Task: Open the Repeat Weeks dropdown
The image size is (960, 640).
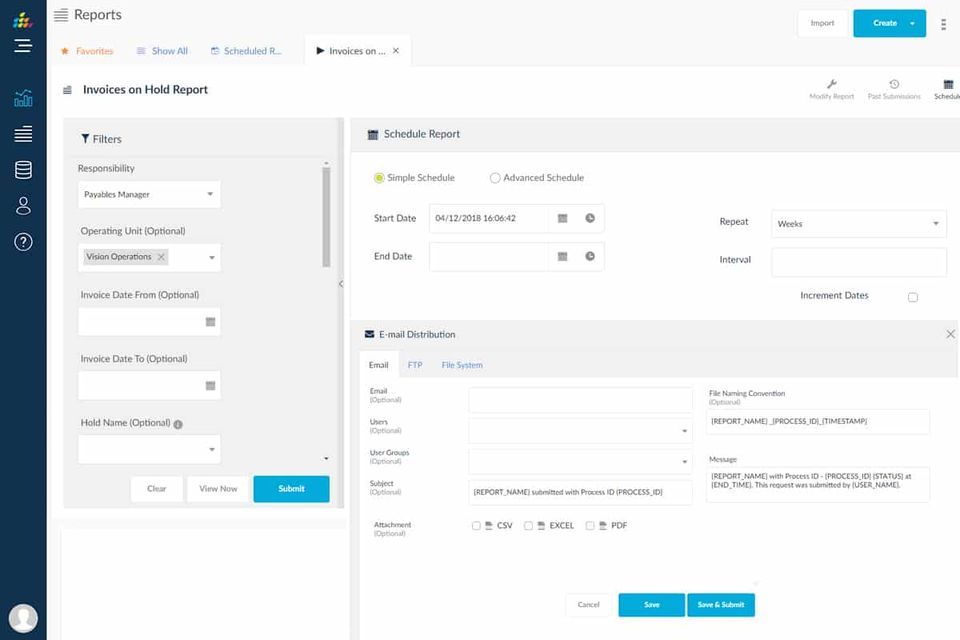Action: tap(859, 224)
